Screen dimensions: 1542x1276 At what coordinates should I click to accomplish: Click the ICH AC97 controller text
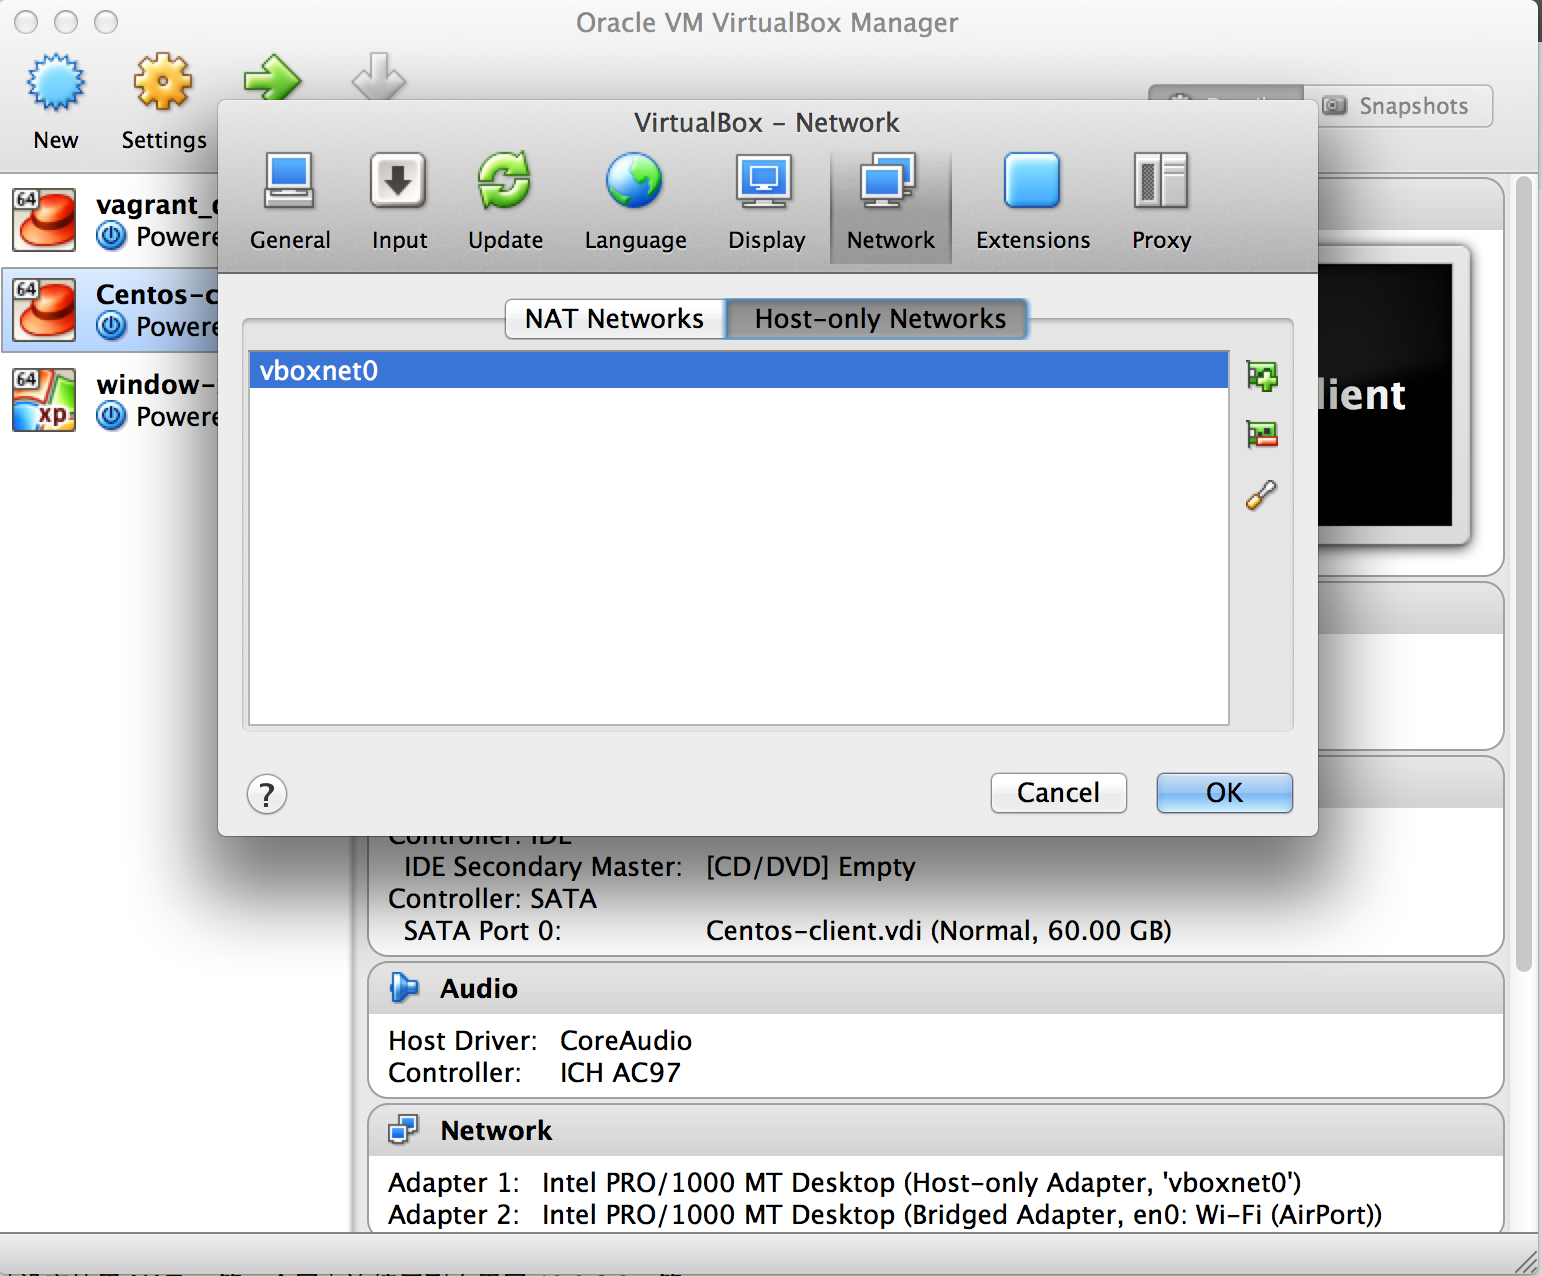click(x=620, y=1073)
